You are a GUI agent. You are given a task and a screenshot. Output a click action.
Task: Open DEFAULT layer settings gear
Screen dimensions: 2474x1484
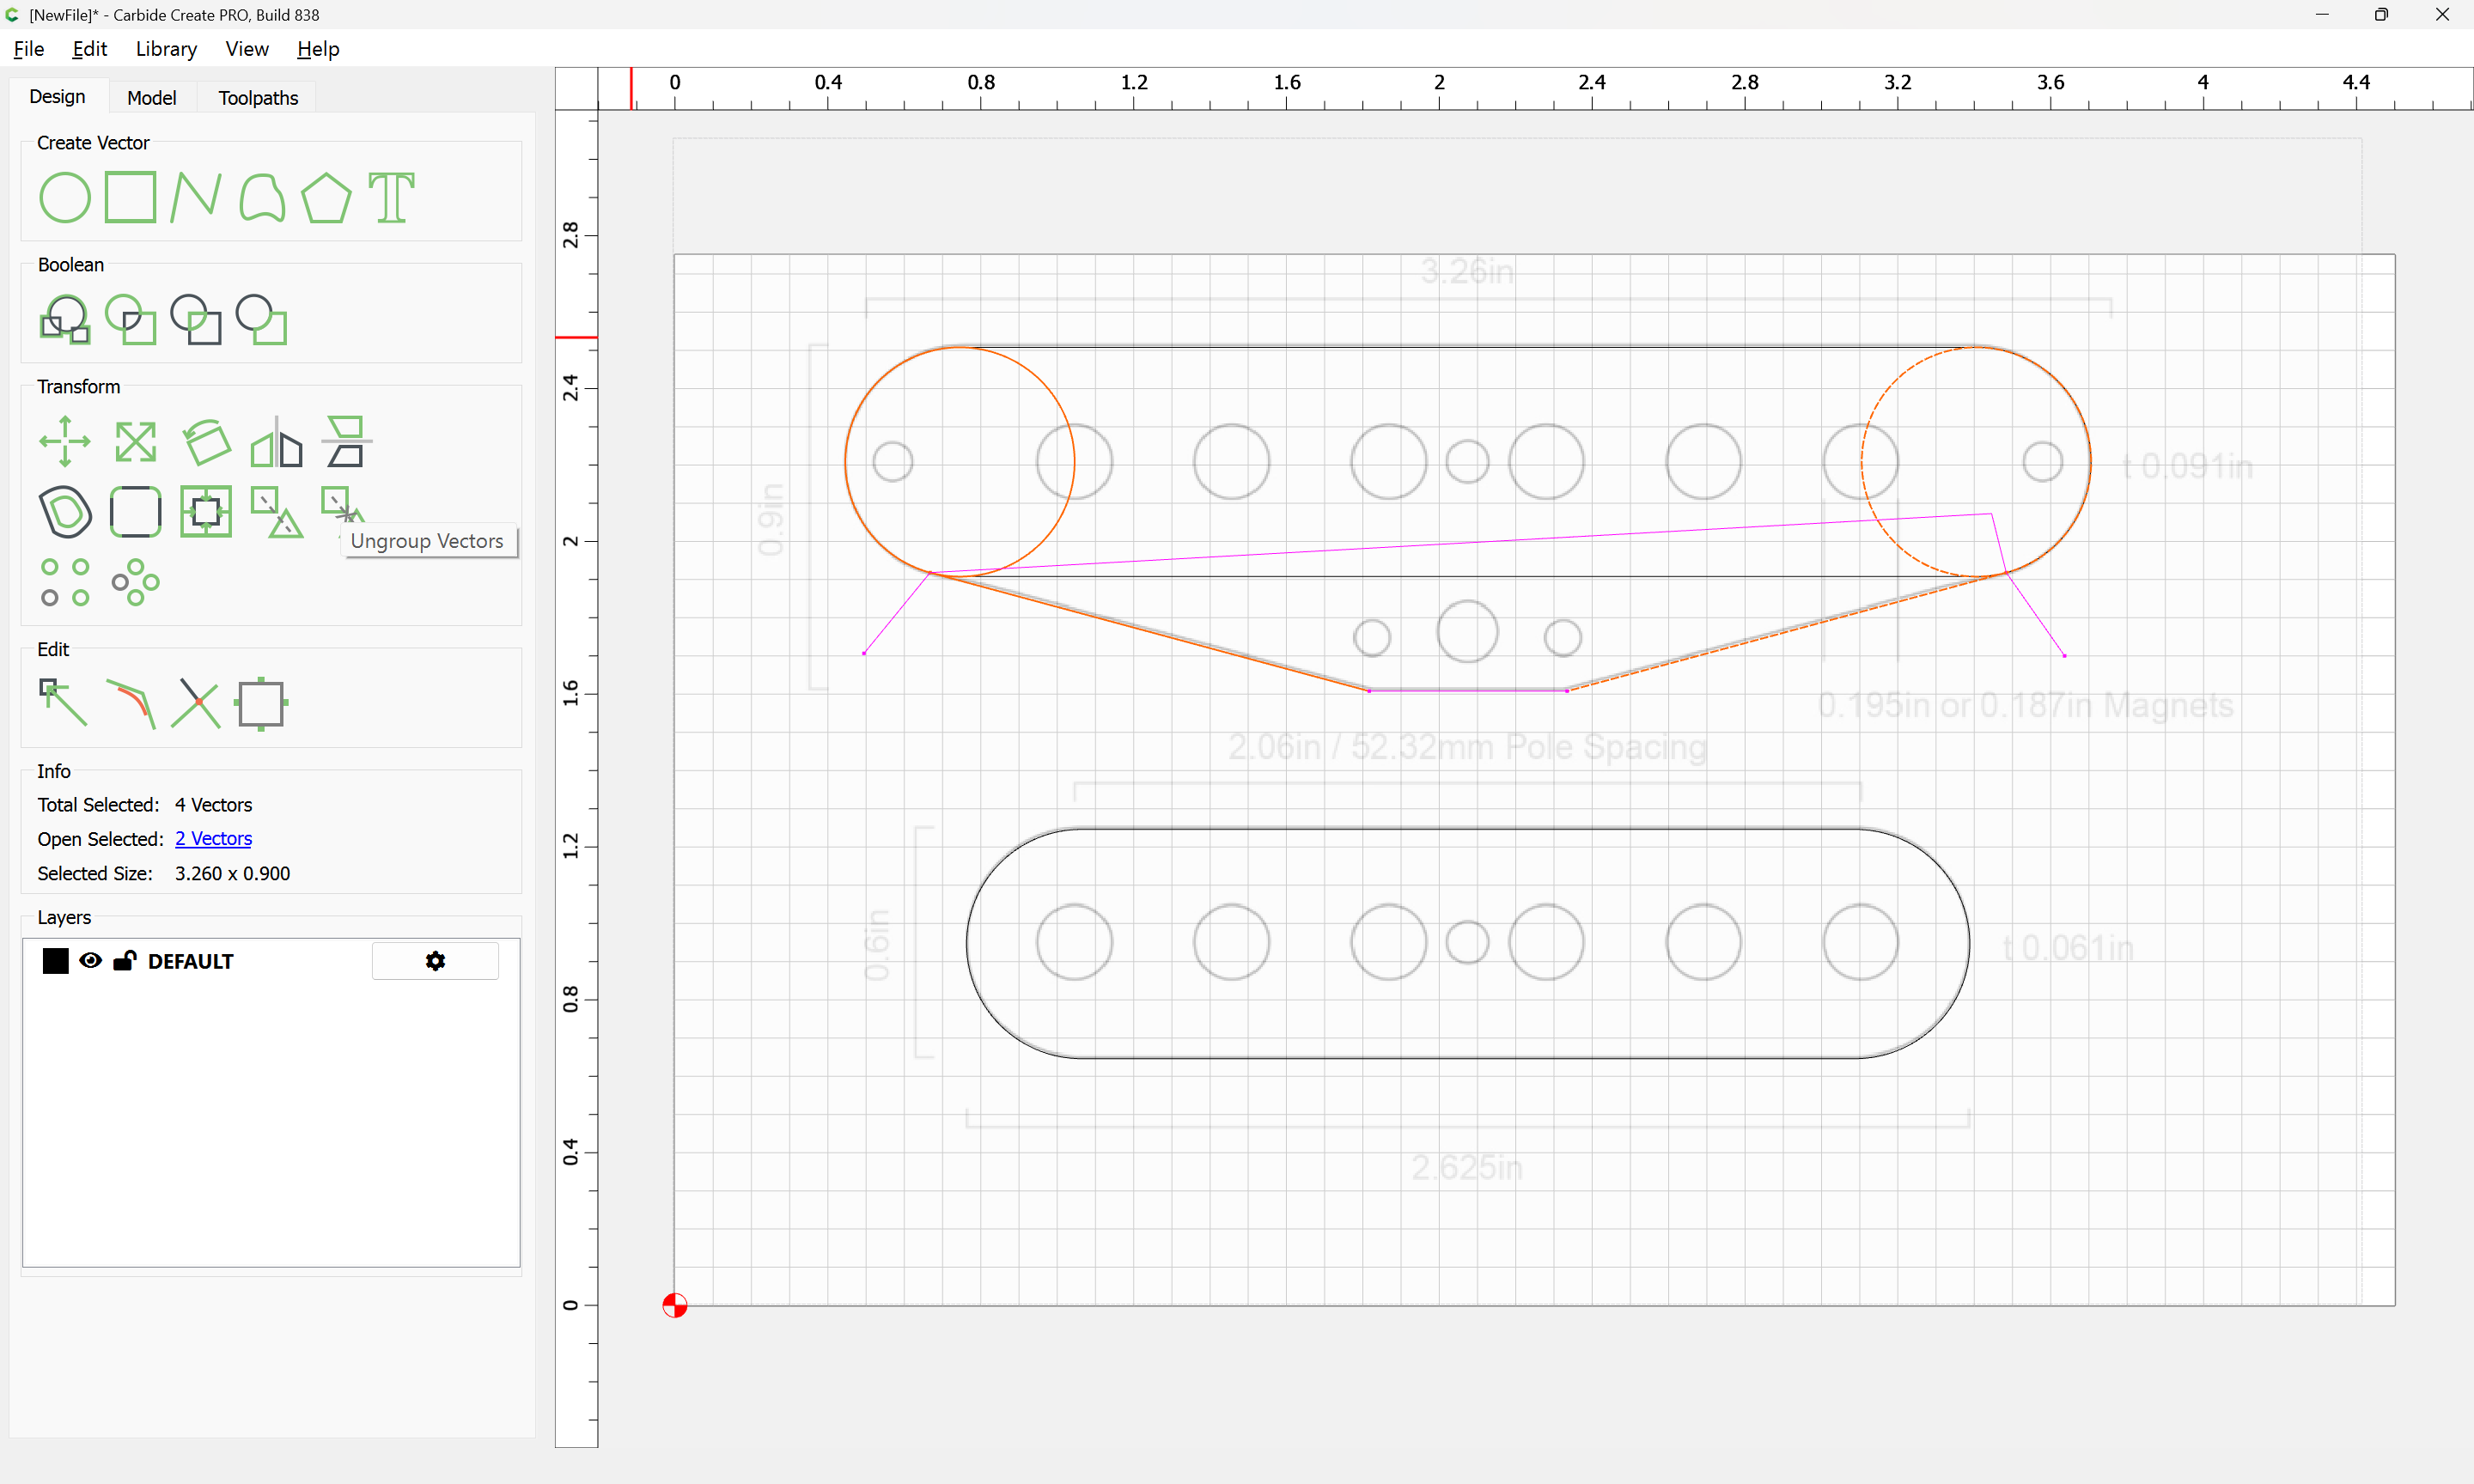coord(435,961)
